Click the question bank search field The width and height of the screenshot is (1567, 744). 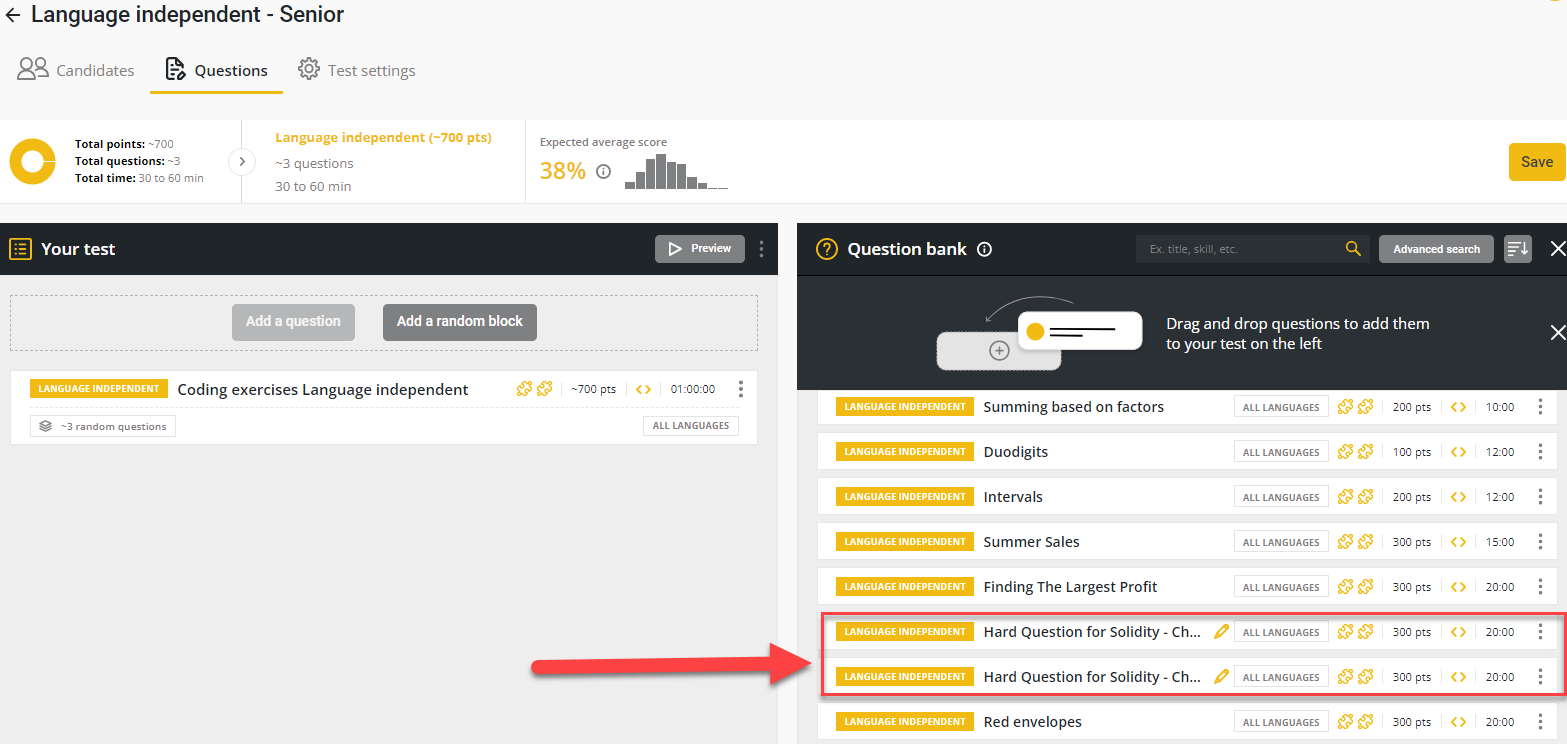[x=1240, y=249]
